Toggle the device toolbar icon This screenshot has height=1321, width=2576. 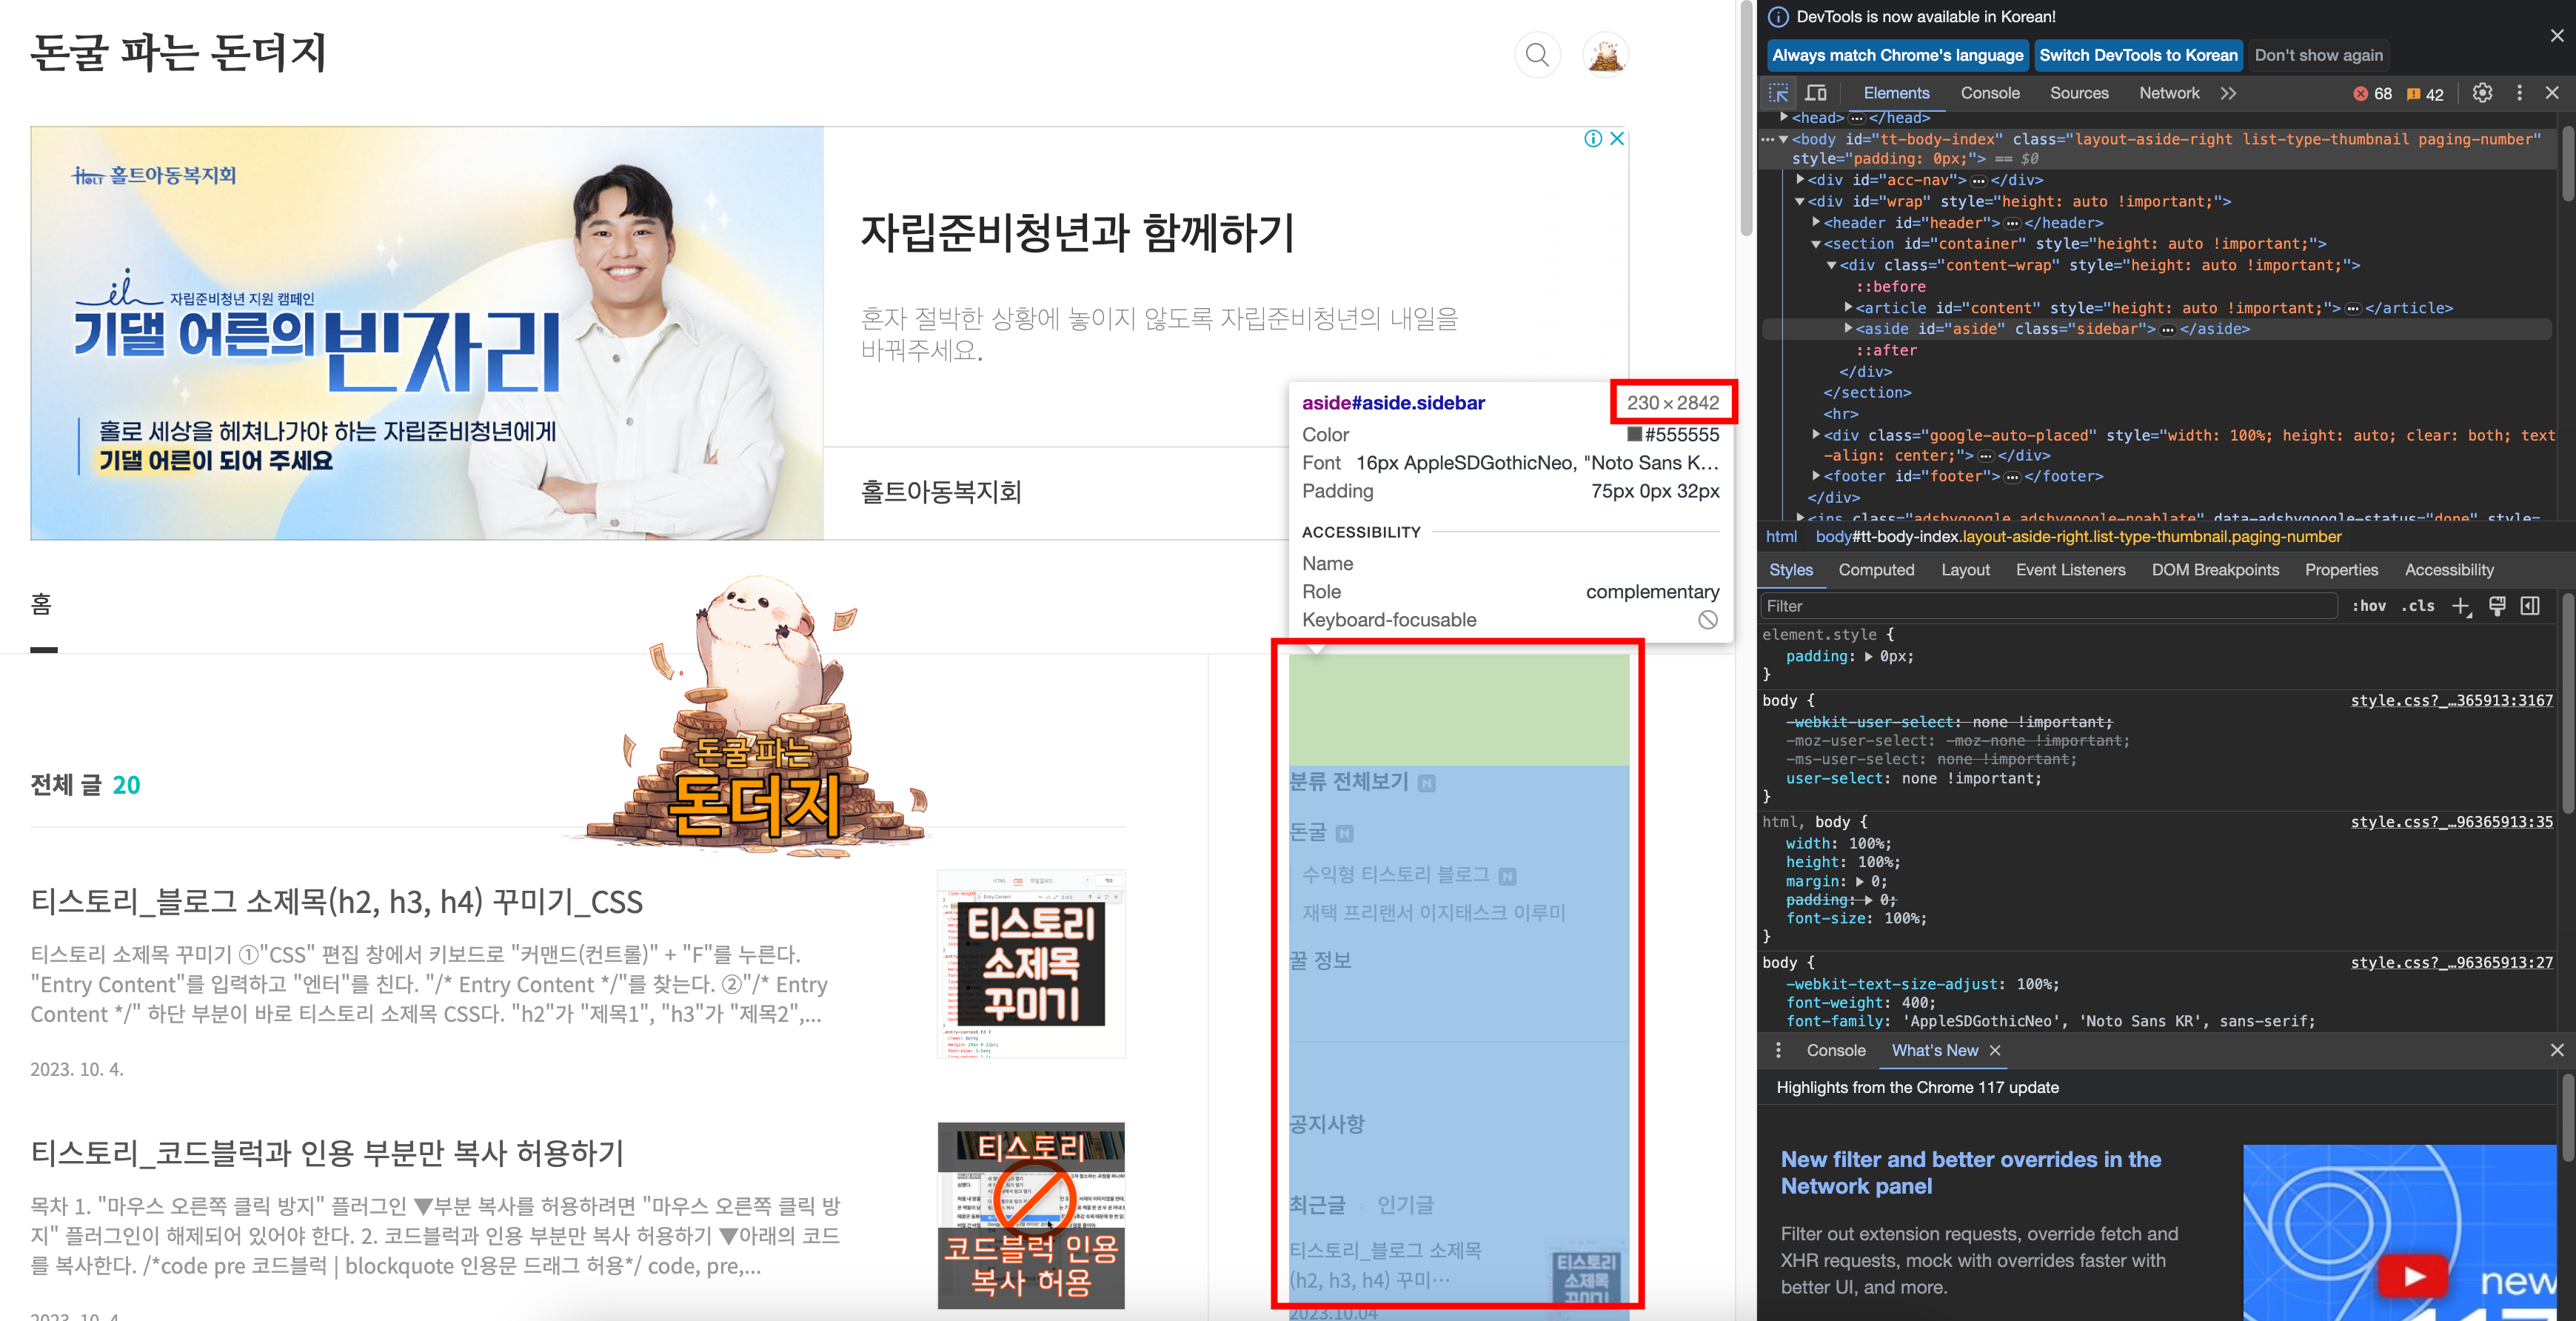click(x=1816, y=93)
